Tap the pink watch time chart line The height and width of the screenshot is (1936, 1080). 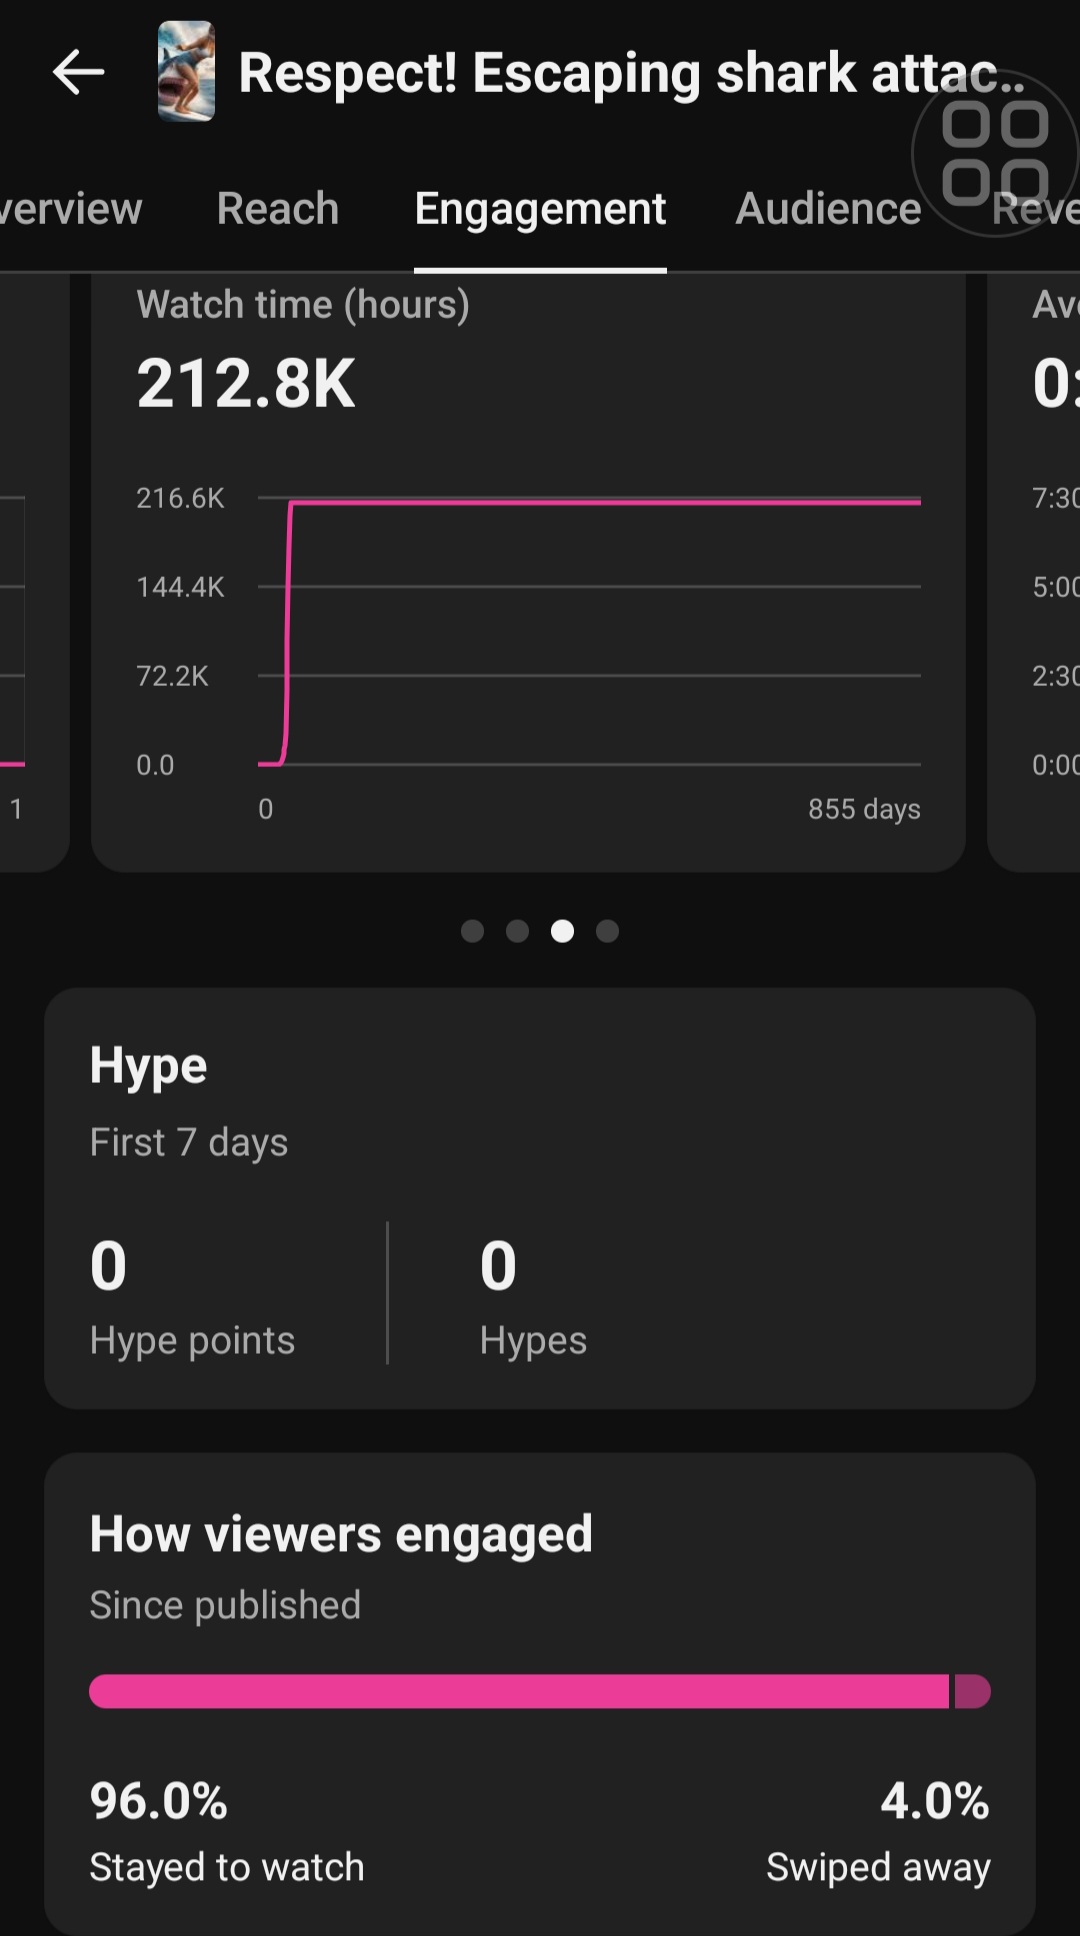pos(604,502)
